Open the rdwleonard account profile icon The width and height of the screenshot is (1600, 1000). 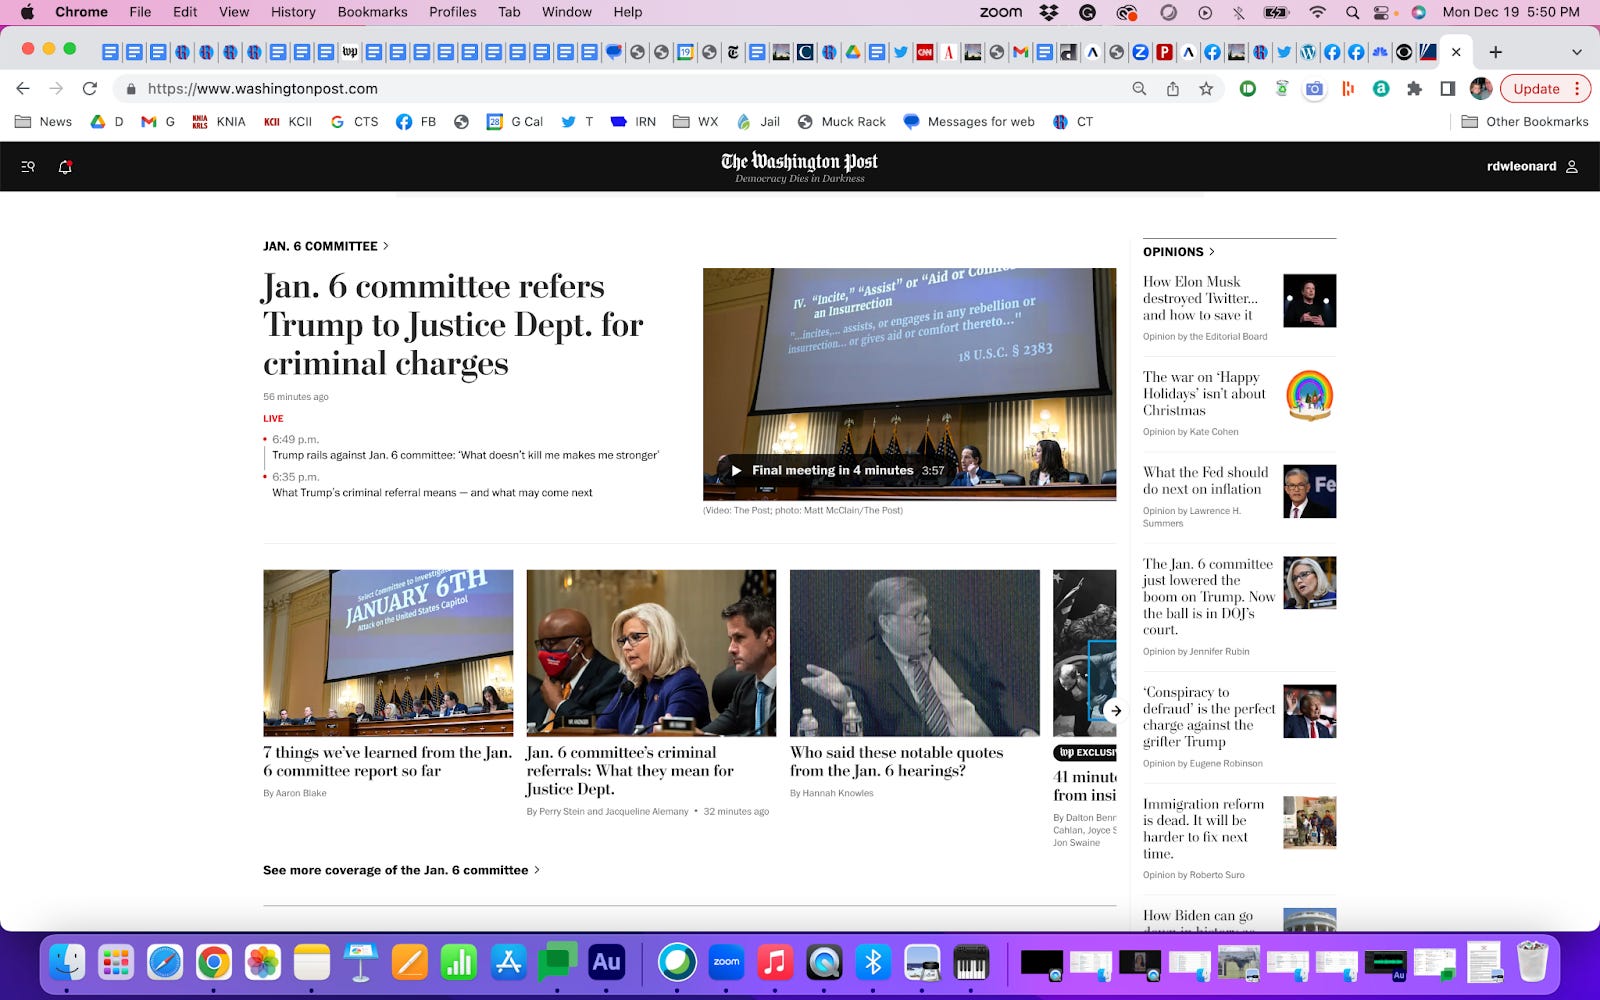coord(1572,167)
